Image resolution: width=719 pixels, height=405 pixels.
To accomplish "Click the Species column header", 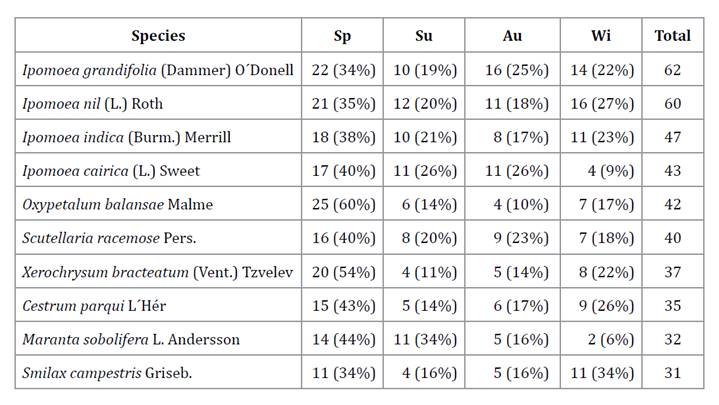I will [158, 36].
